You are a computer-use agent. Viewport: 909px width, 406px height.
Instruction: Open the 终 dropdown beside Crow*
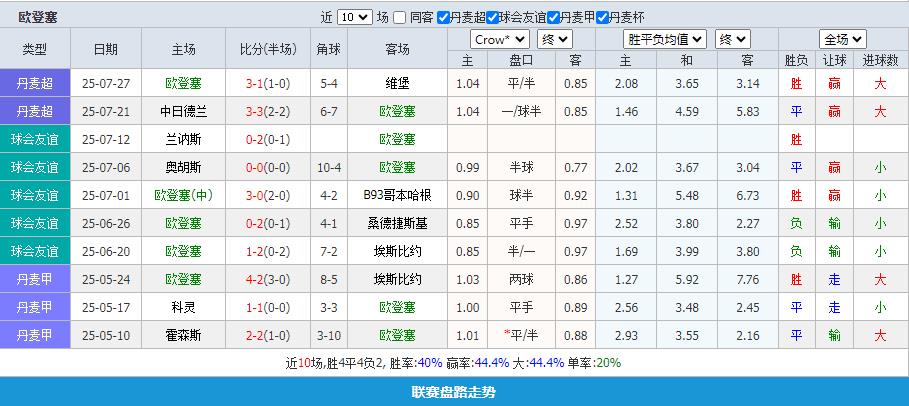(x=554, y=39)
